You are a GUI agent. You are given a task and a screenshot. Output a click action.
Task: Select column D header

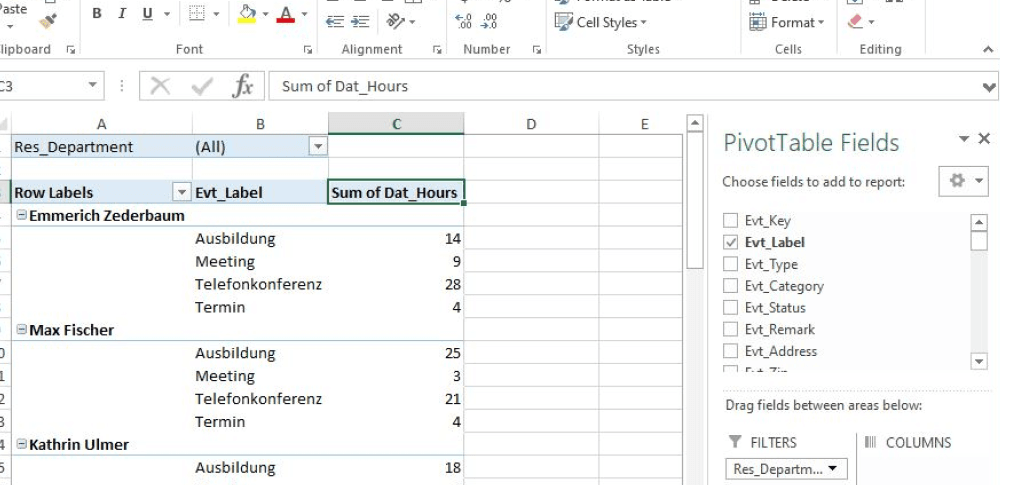pos(531,124)
